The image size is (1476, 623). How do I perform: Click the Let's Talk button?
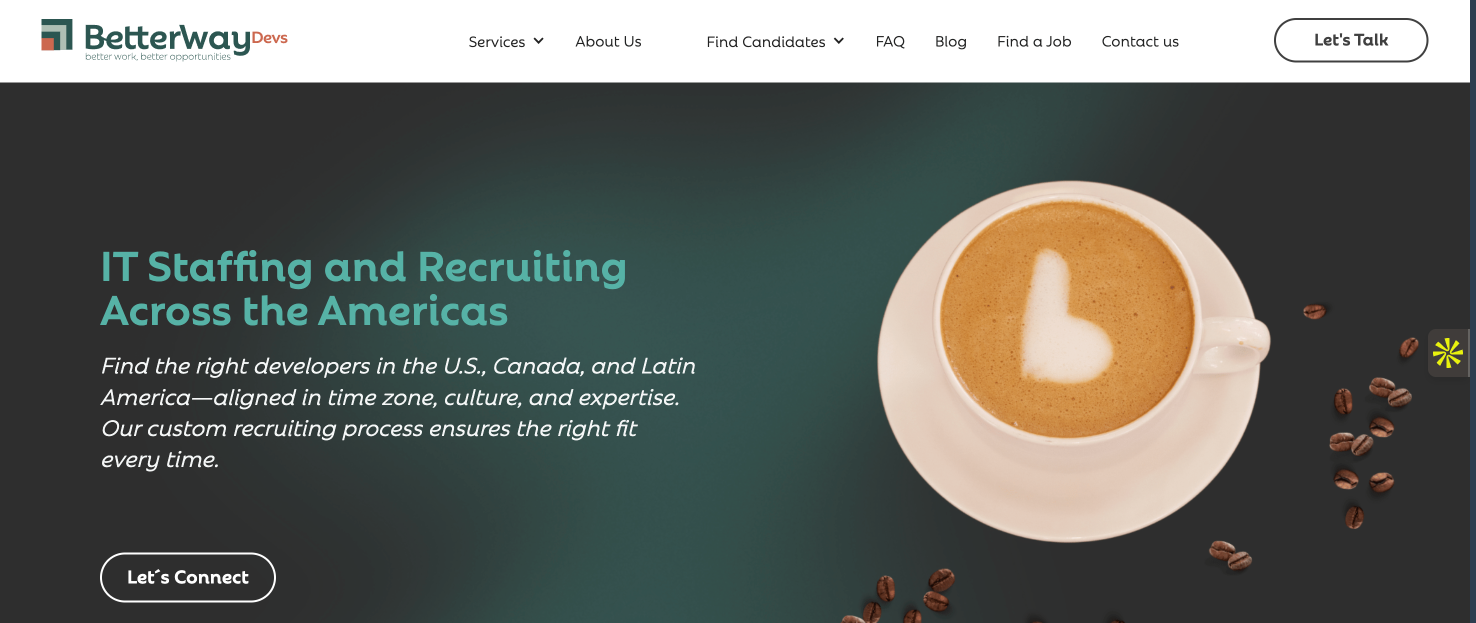click(x=1351, y=40)
